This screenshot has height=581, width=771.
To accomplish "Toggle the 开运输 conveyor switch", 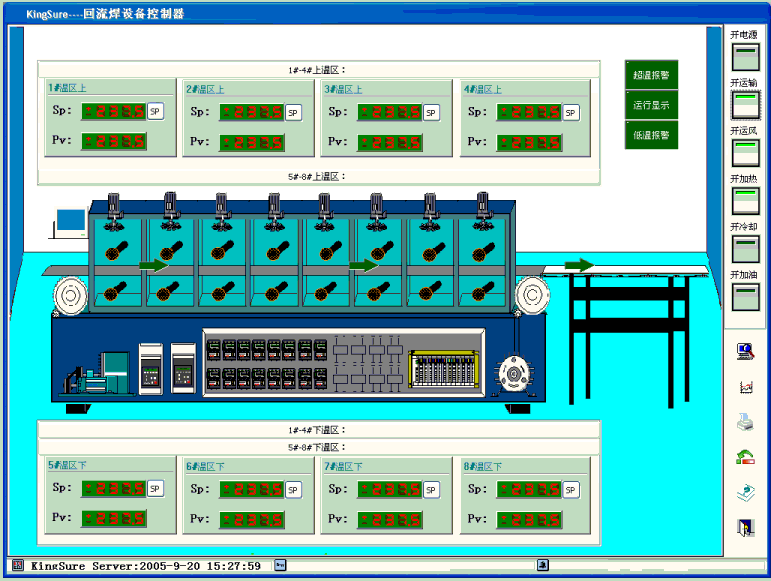I will coord(746,104).
